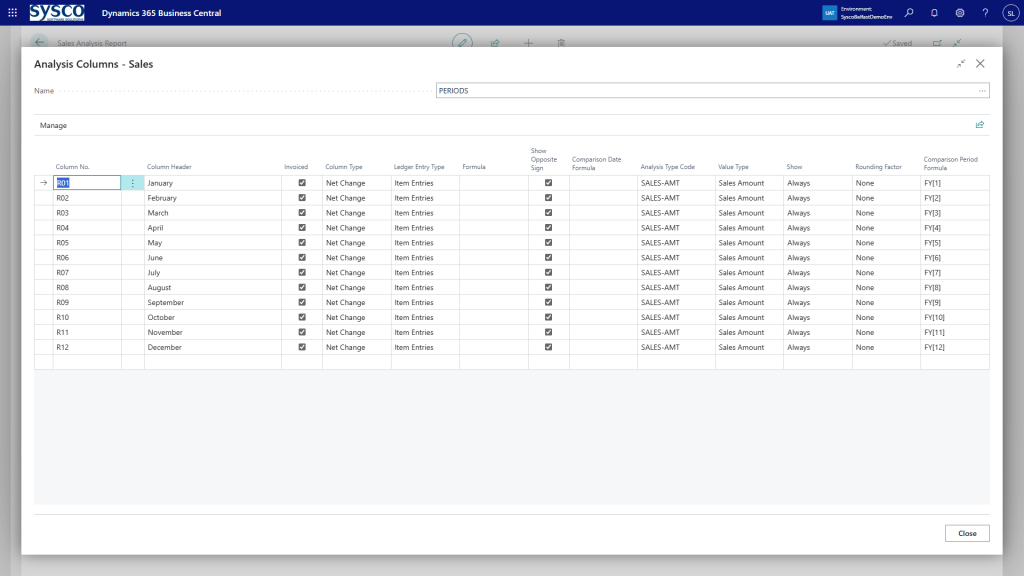This screenshot has height=576, width=1024.
Task: Open the settings gear icon
Action: (960, 13)
